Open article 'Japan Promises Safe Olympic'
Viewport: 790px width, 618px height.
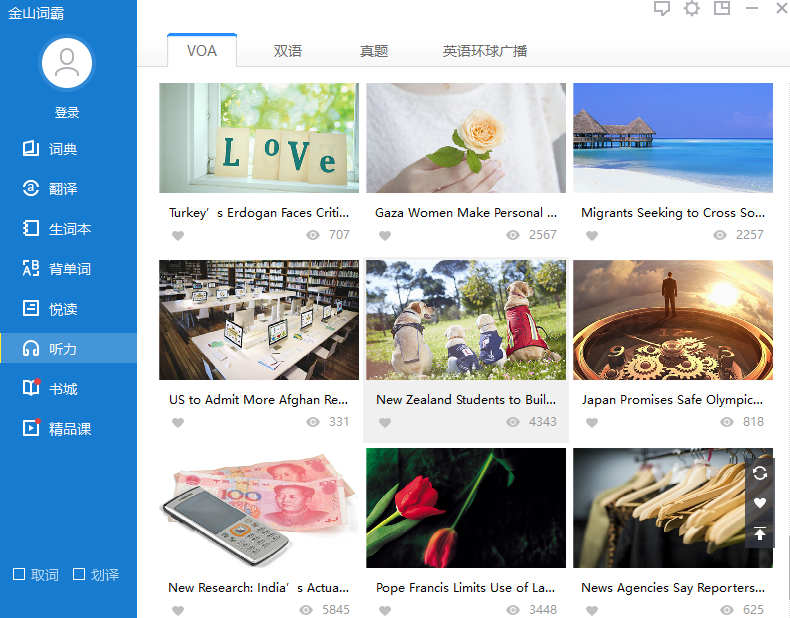pos(672,400)
